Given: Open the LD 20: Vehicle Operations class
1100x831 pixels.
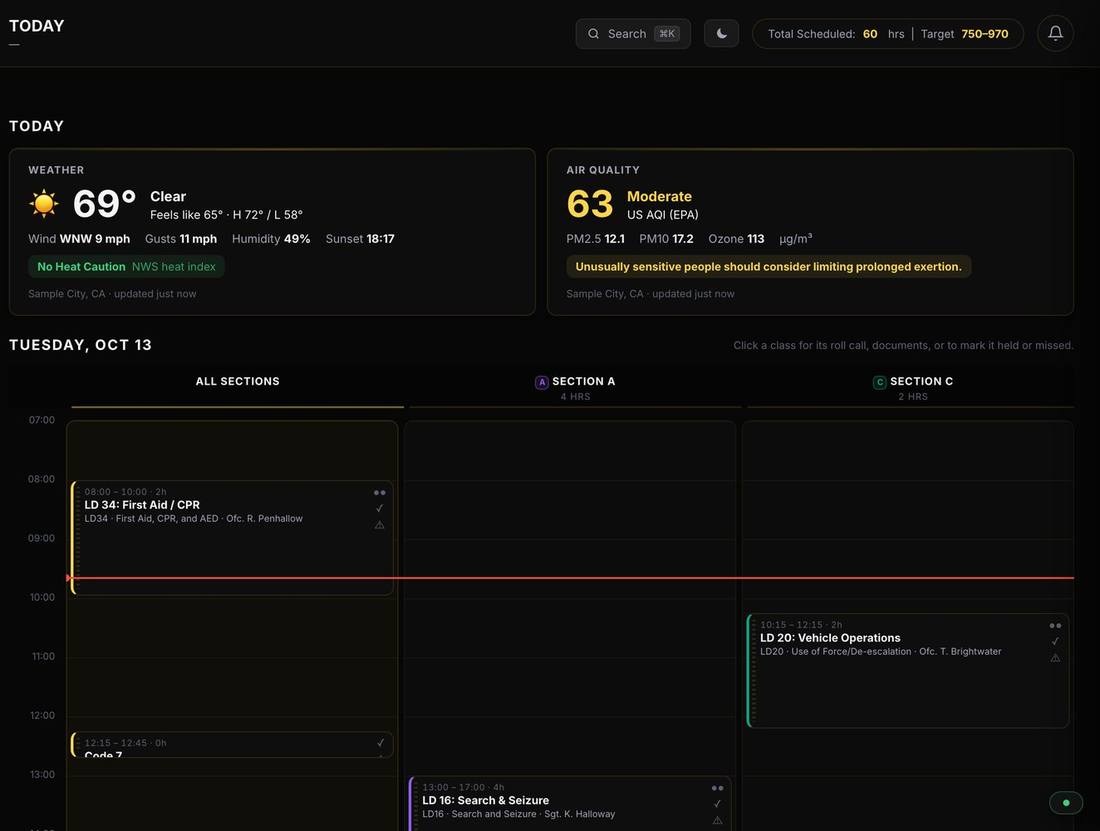Looking at the screenshot, I should (x=908, y=671).
